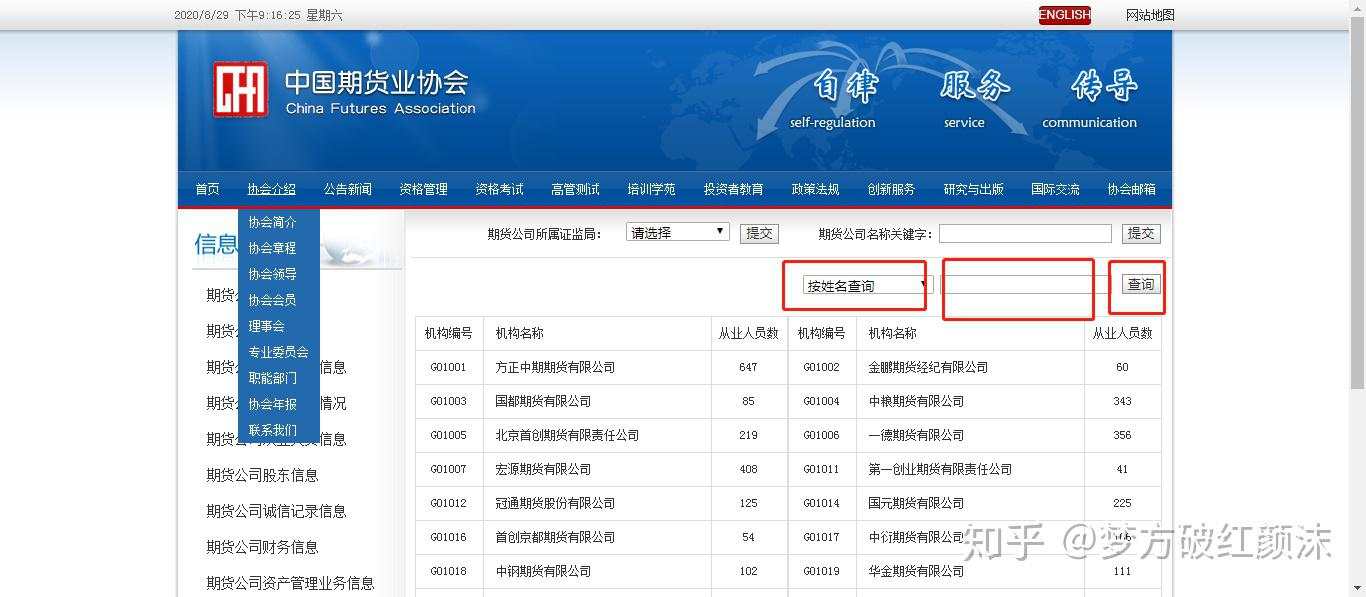Select 联系我们 in the dropdown menu
The height and width of the screenshot is (597, 1366).
(273, 430)
